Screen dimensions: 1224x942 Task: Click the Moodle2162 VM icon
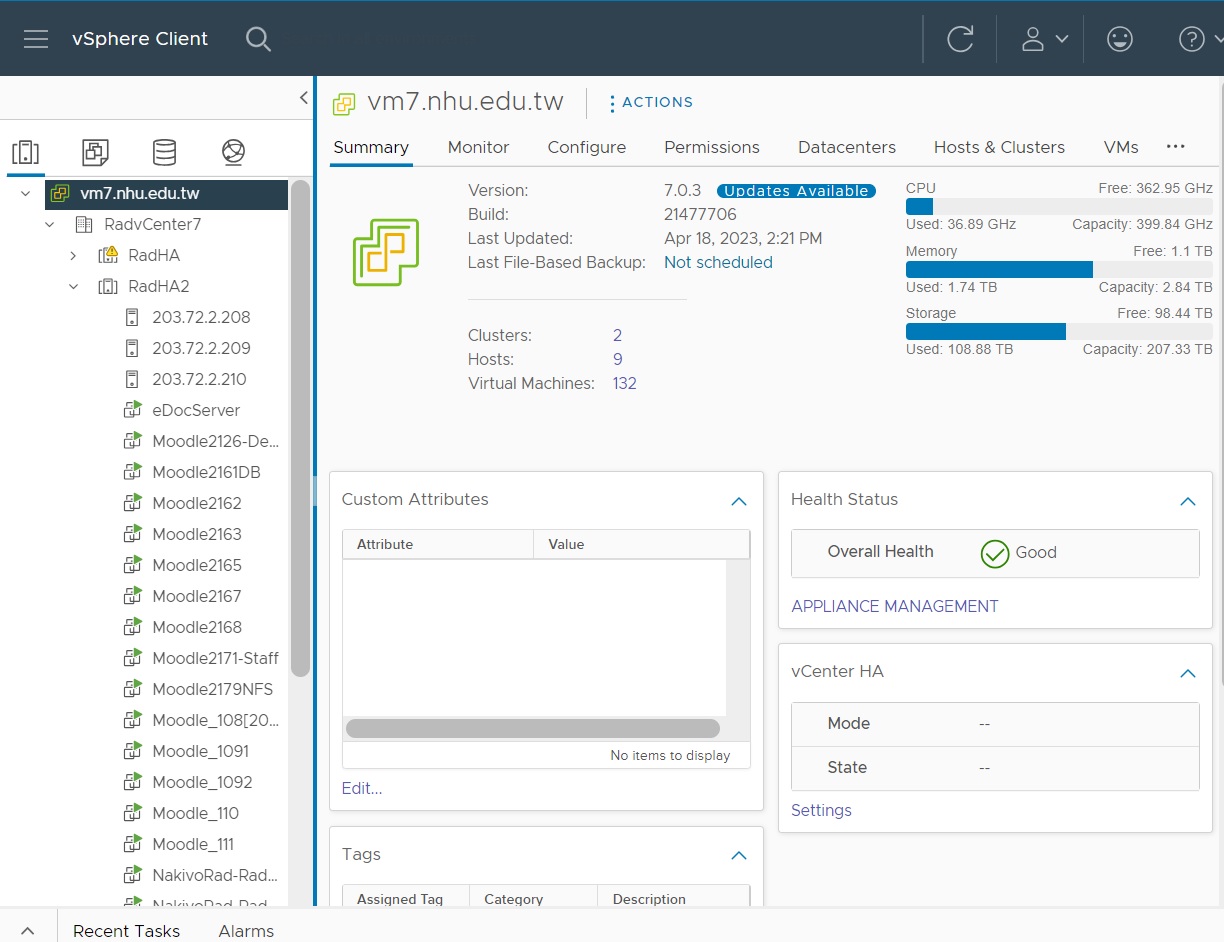coord(132,503)
